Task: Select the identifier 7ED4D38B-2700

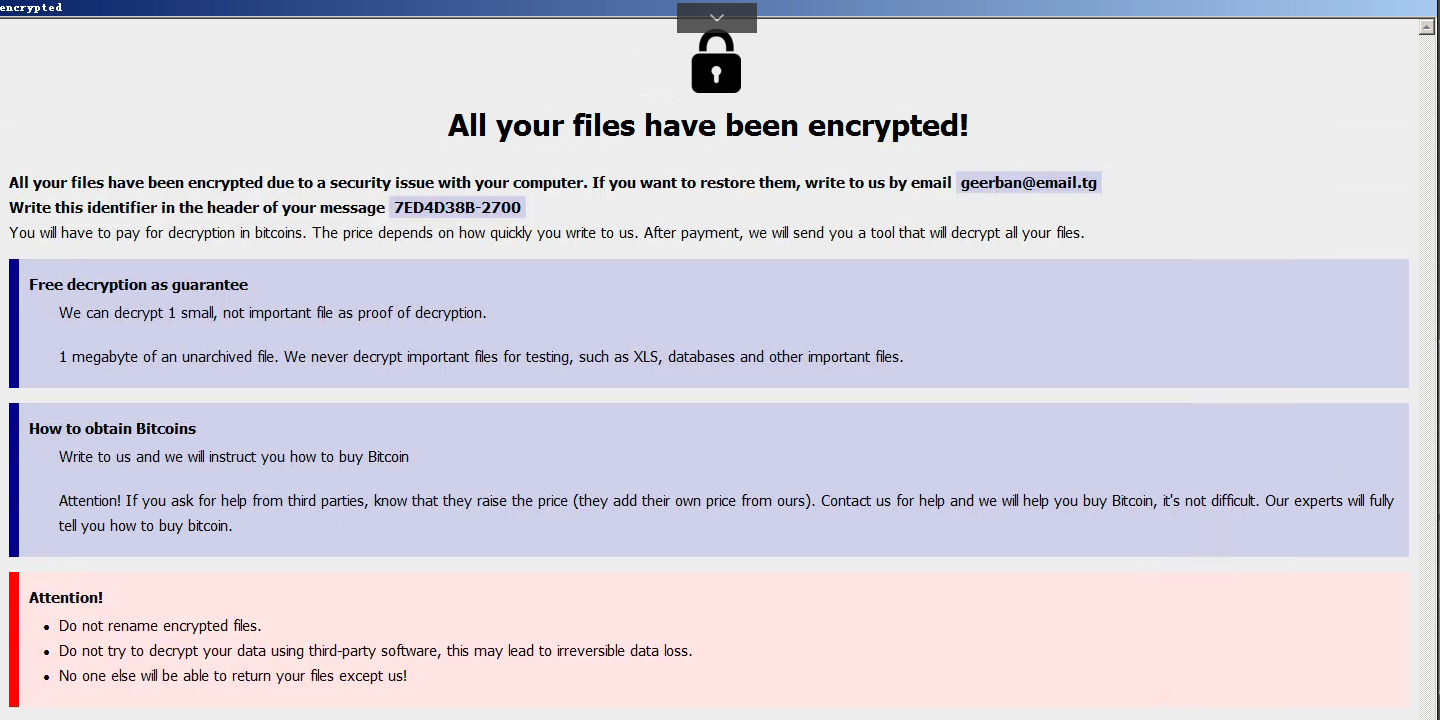Action: [x=457, y=207]
